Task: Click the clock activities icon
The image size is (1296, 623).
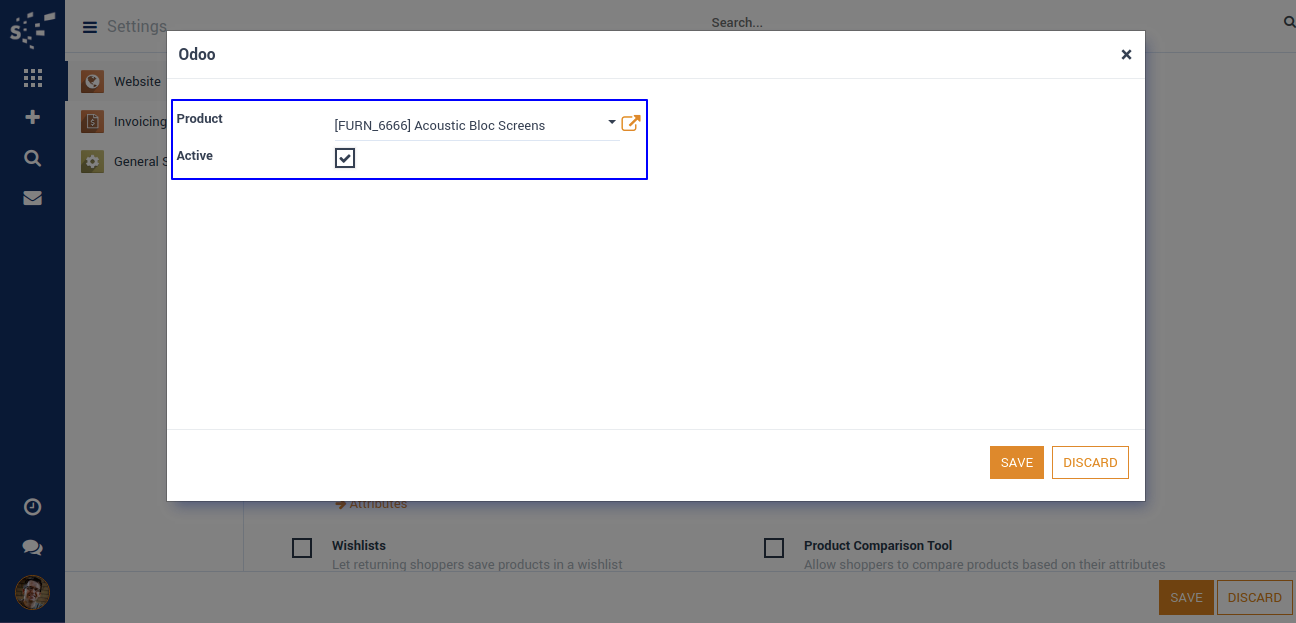Action: (32, 507)
